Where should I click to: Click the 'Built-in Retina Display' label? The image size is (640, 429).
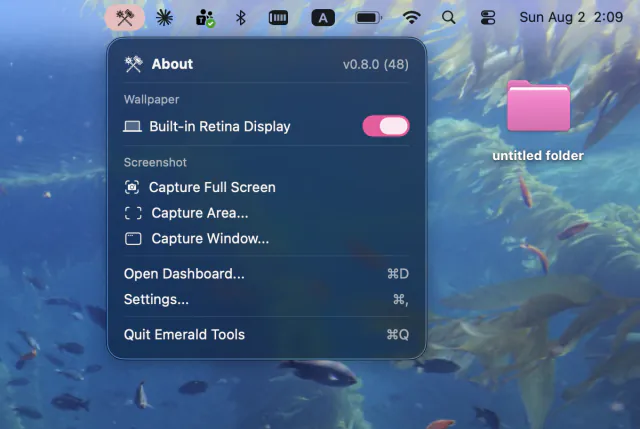pyautogui.click(x=220, y=127)
